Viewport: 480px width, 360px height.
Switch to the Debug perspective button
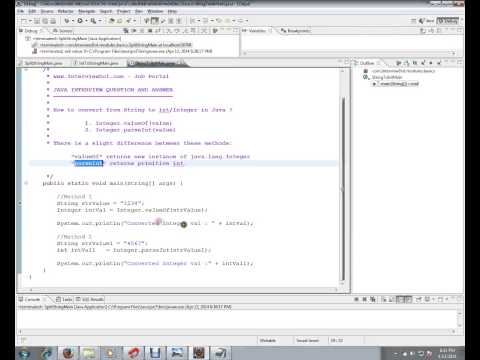point(448,21)
